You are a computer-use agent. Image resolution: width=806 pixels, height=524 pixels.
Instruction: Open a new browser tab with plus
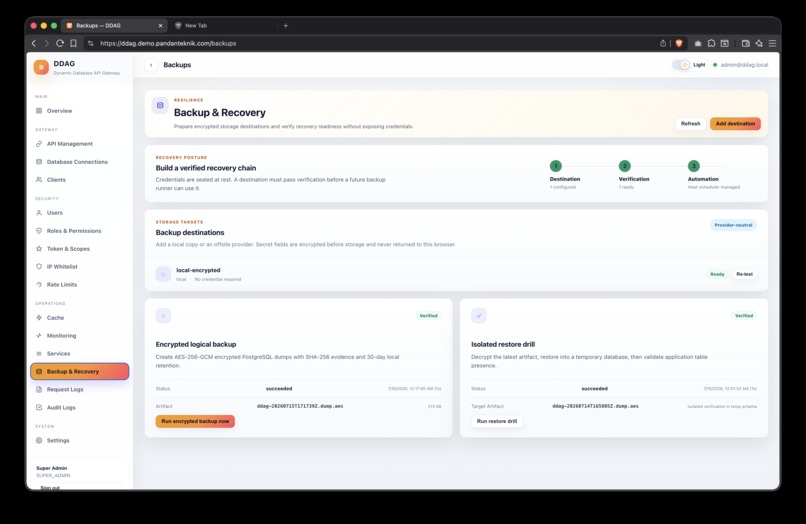286,25
